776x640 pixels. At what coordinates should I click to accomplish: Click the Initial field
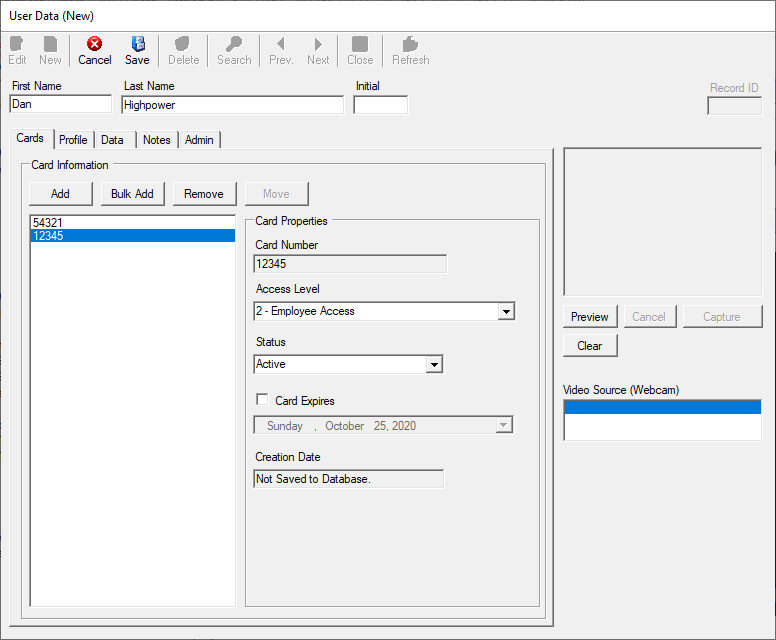[x=380, y=105]
